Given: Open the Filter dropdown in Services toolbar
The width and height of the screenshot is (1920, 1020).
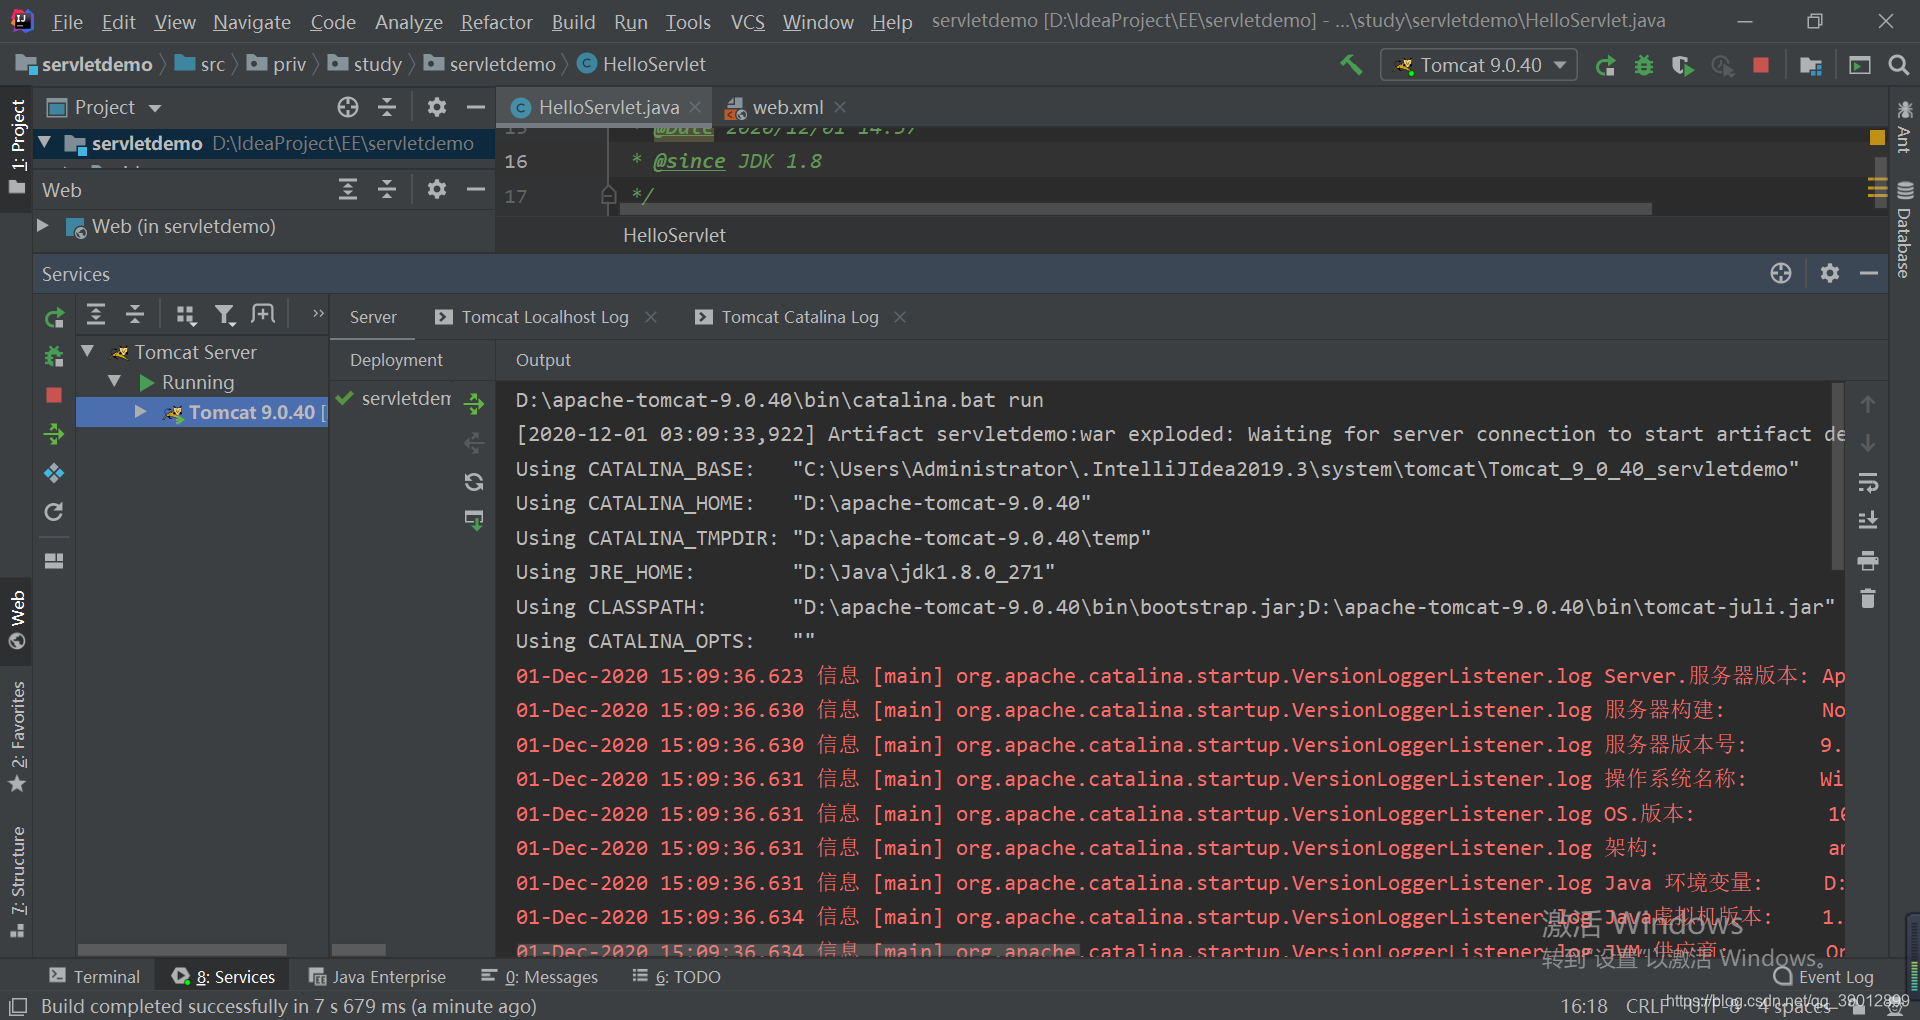Looking at the screenshot, I should point(226,315).
